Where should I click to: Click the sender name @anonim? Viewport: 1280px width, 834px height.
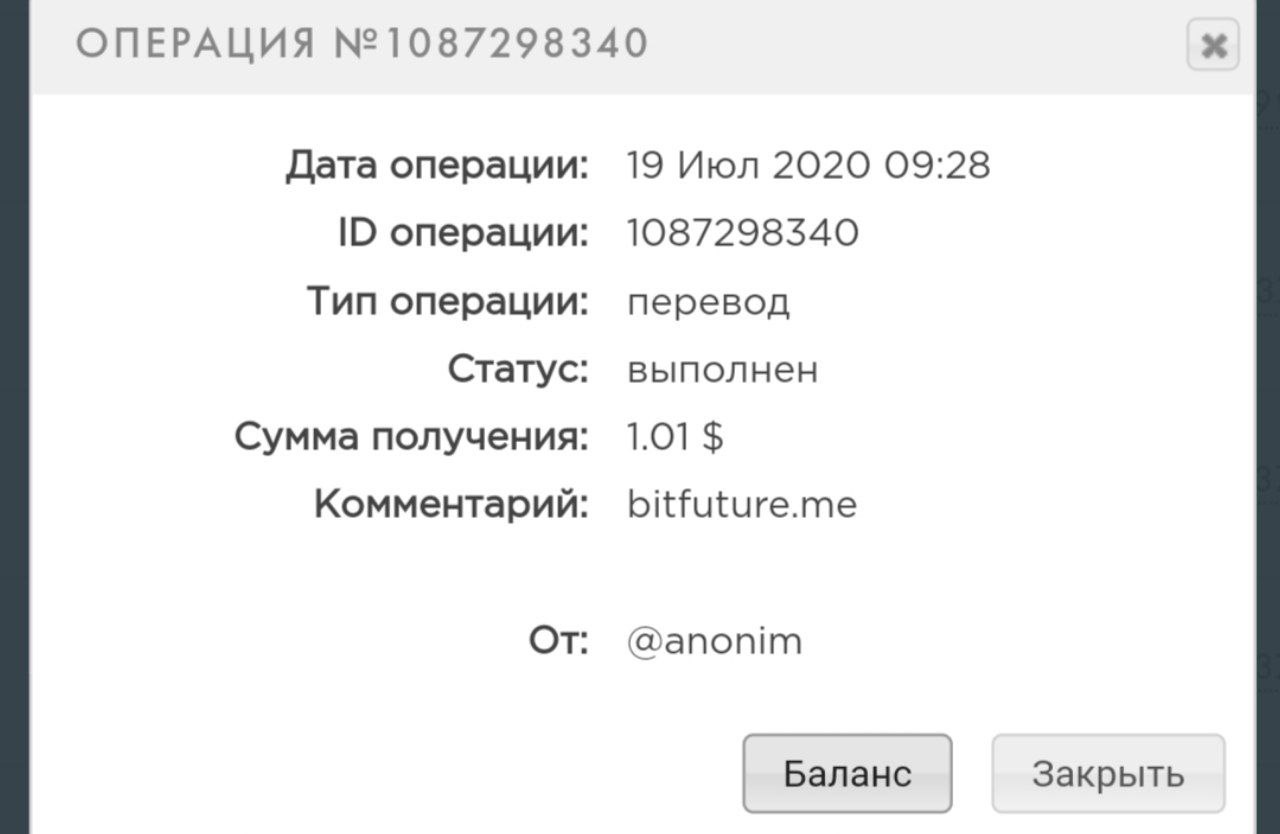(x=714, y=641)
